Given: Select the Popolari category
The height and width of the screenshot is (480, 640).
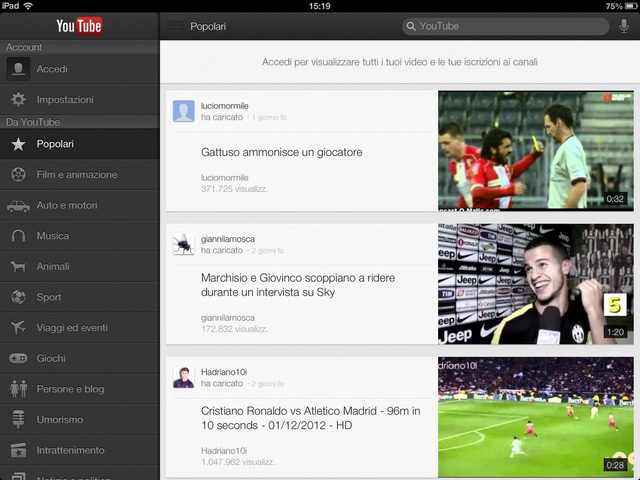Looking at the screenshot, I should (x=80, y=144).
